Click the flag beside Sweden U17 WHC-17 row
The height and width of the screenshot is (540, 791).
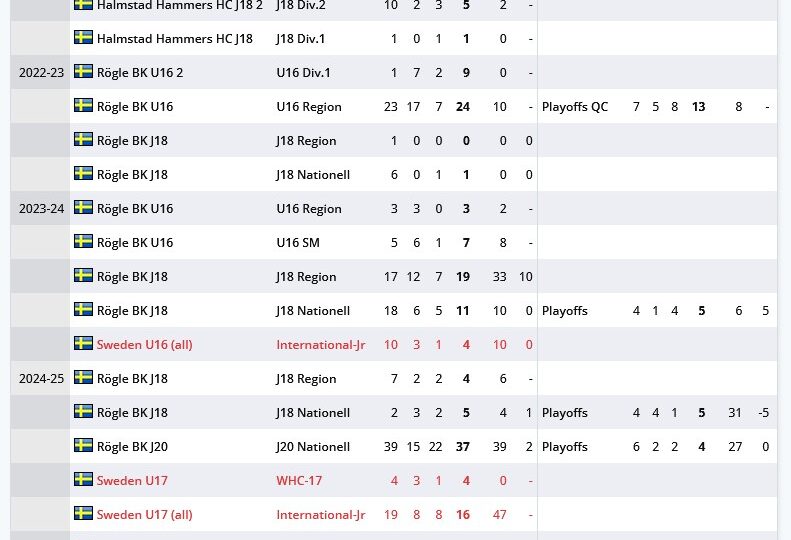[x=83, y=479]
